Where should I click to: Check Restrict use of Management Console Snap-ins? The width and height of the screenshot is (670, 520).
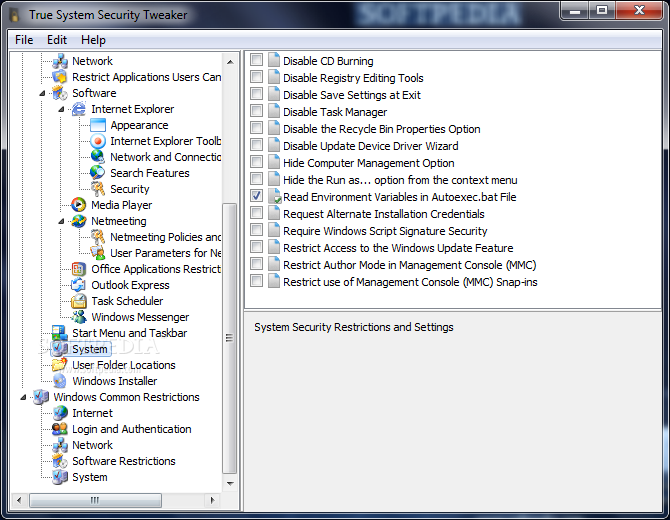pyautogui.click(x=256, y=281)
